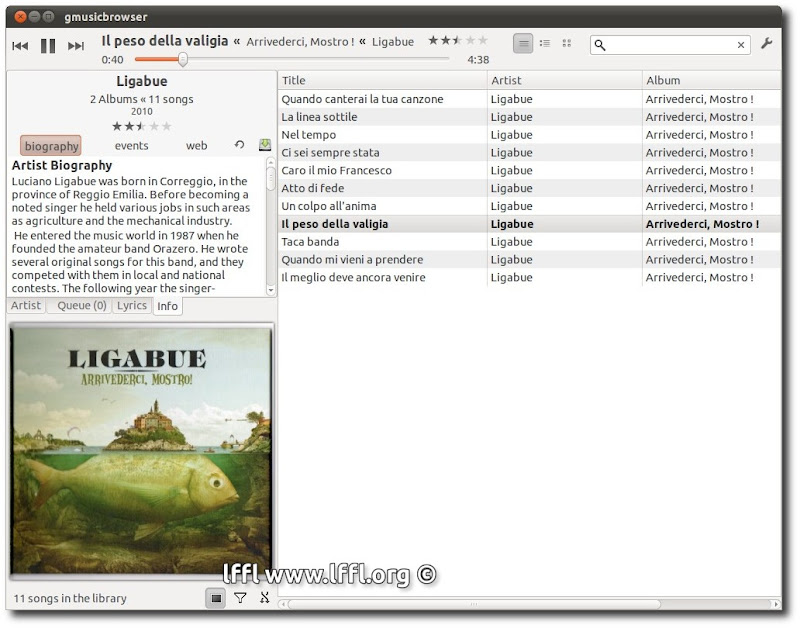Screen dimensions: 800x628
Task: Click the Album cell in 'Nel tempo' row
Action: 711,135
